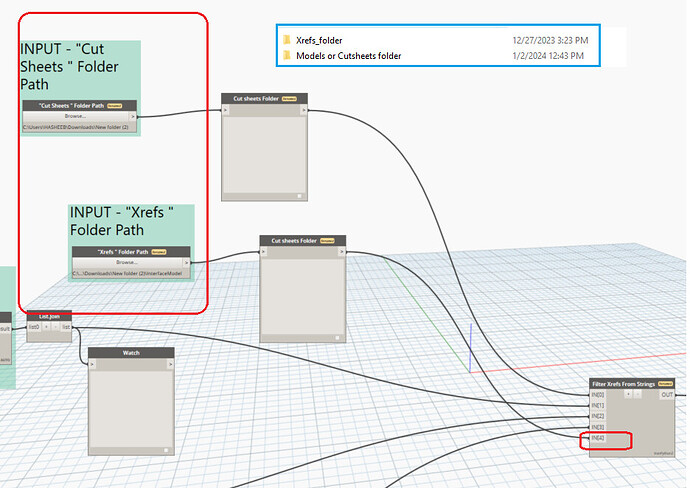Remove input using Filter Xrefs minus button

(637, 394)
